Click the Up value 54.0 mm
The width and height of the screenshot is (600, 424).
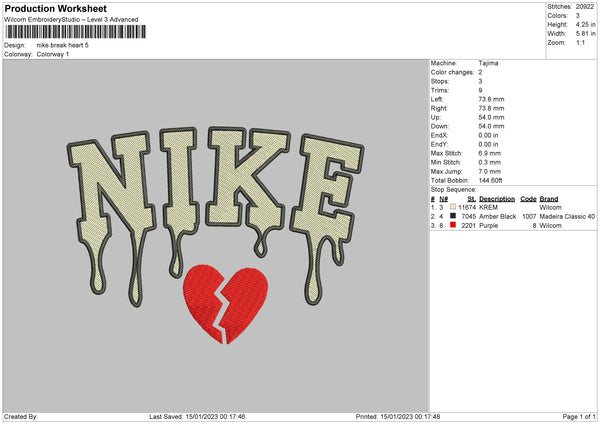491,117
